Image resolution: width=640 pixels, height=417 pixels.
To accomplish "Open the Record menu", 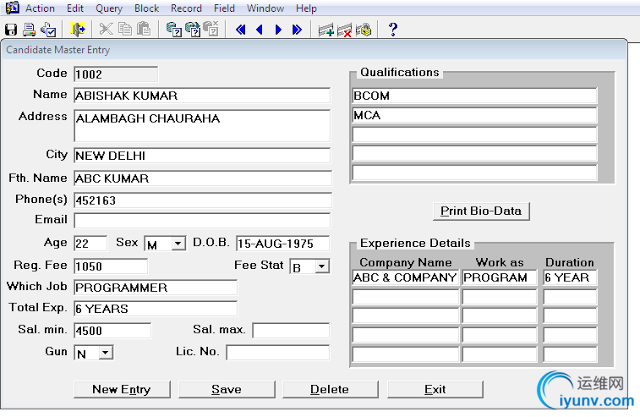I will (186, 8).
